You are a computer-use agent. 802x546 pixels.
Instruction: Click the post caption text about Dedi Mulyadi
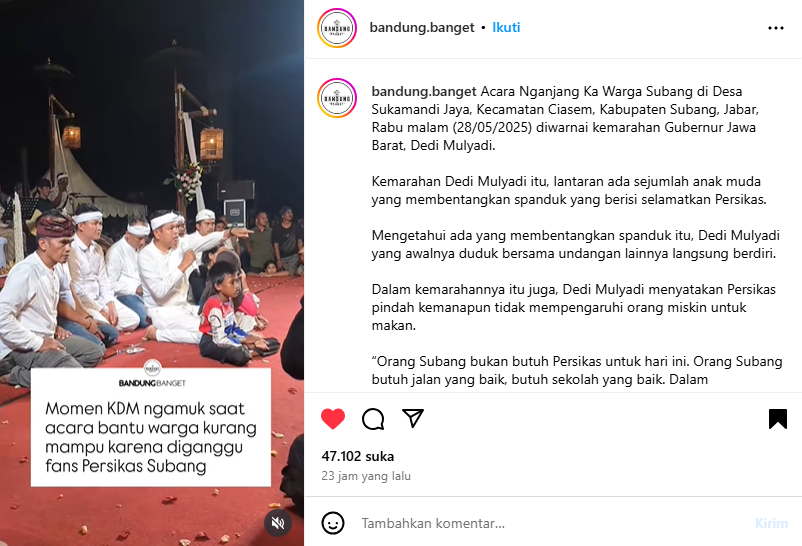click(x=576, y=235)
